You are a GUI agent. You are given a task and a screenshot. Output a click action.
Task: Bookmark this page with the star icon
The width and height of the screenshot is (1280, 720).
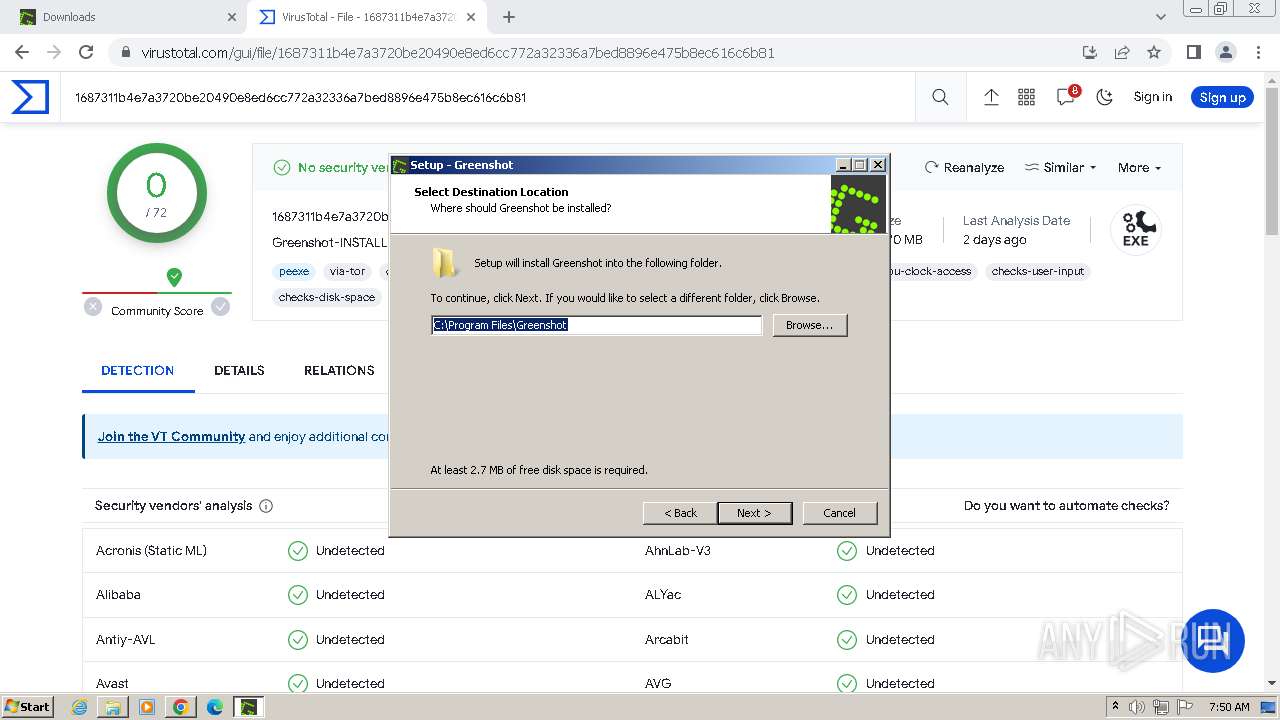(1154, 52)
